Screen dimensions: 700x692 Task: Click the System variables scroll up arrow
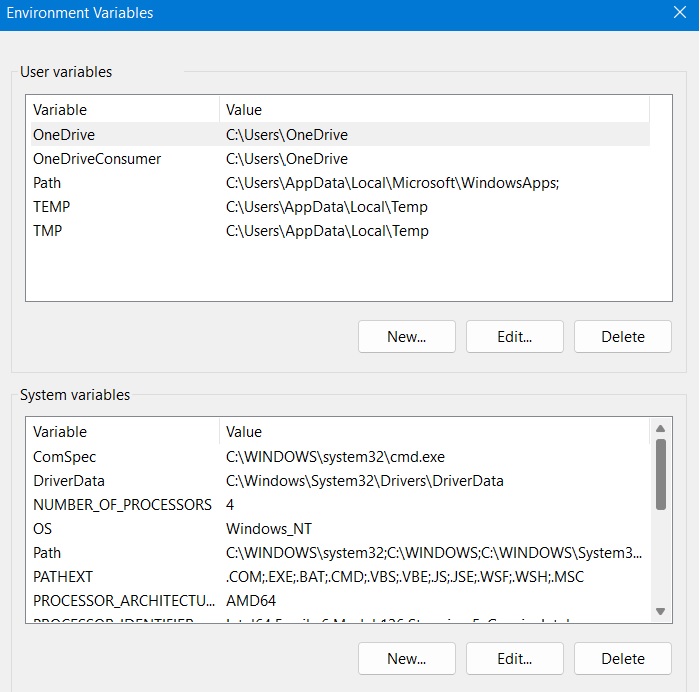(x=661, y=429)
